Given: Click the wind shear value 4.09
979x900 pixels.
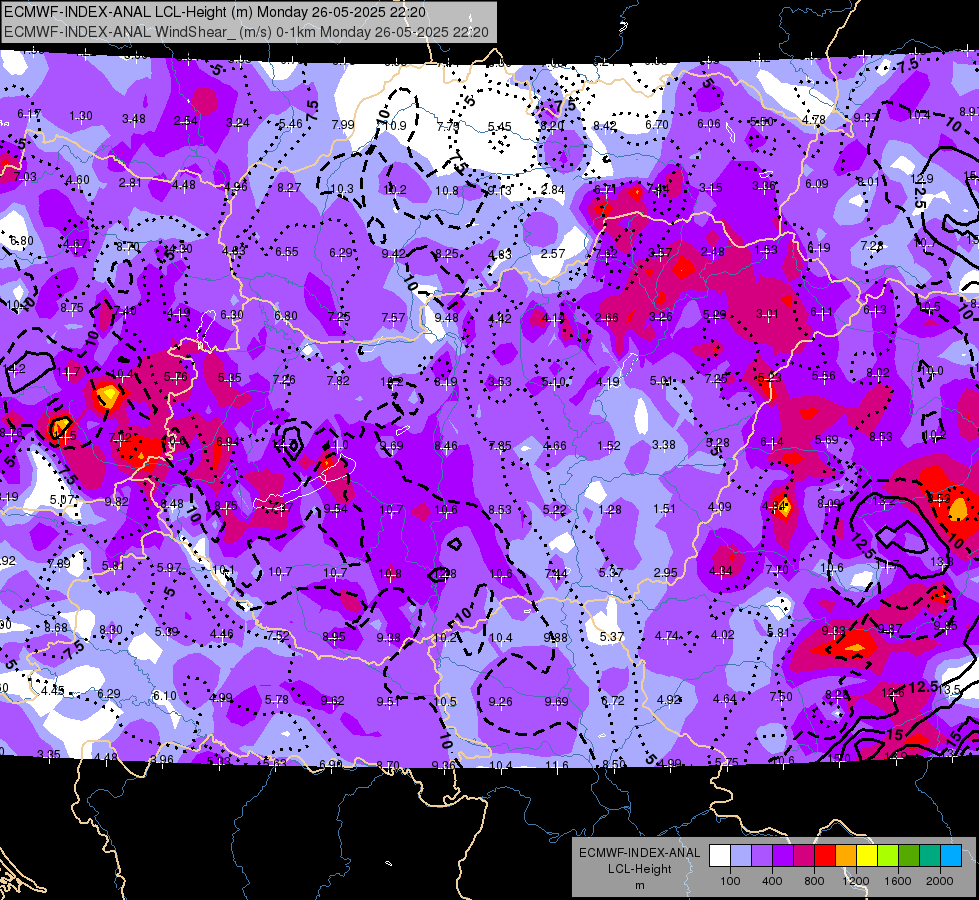Looking at the screenshot, I should 719,507.
